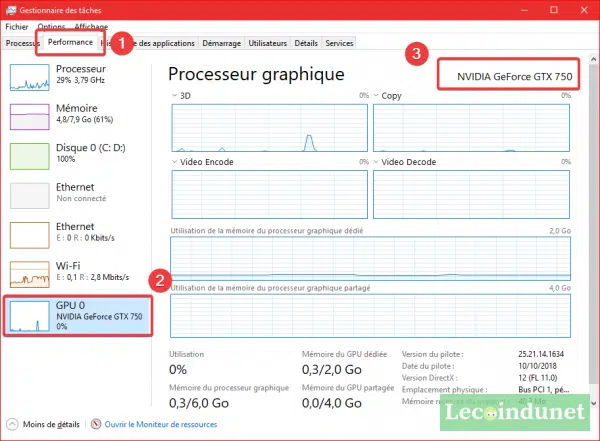Open the Disque 0 (C: D:) thumbnail
This screenshot has height=441, width=600.
click(x=29, y=156)
